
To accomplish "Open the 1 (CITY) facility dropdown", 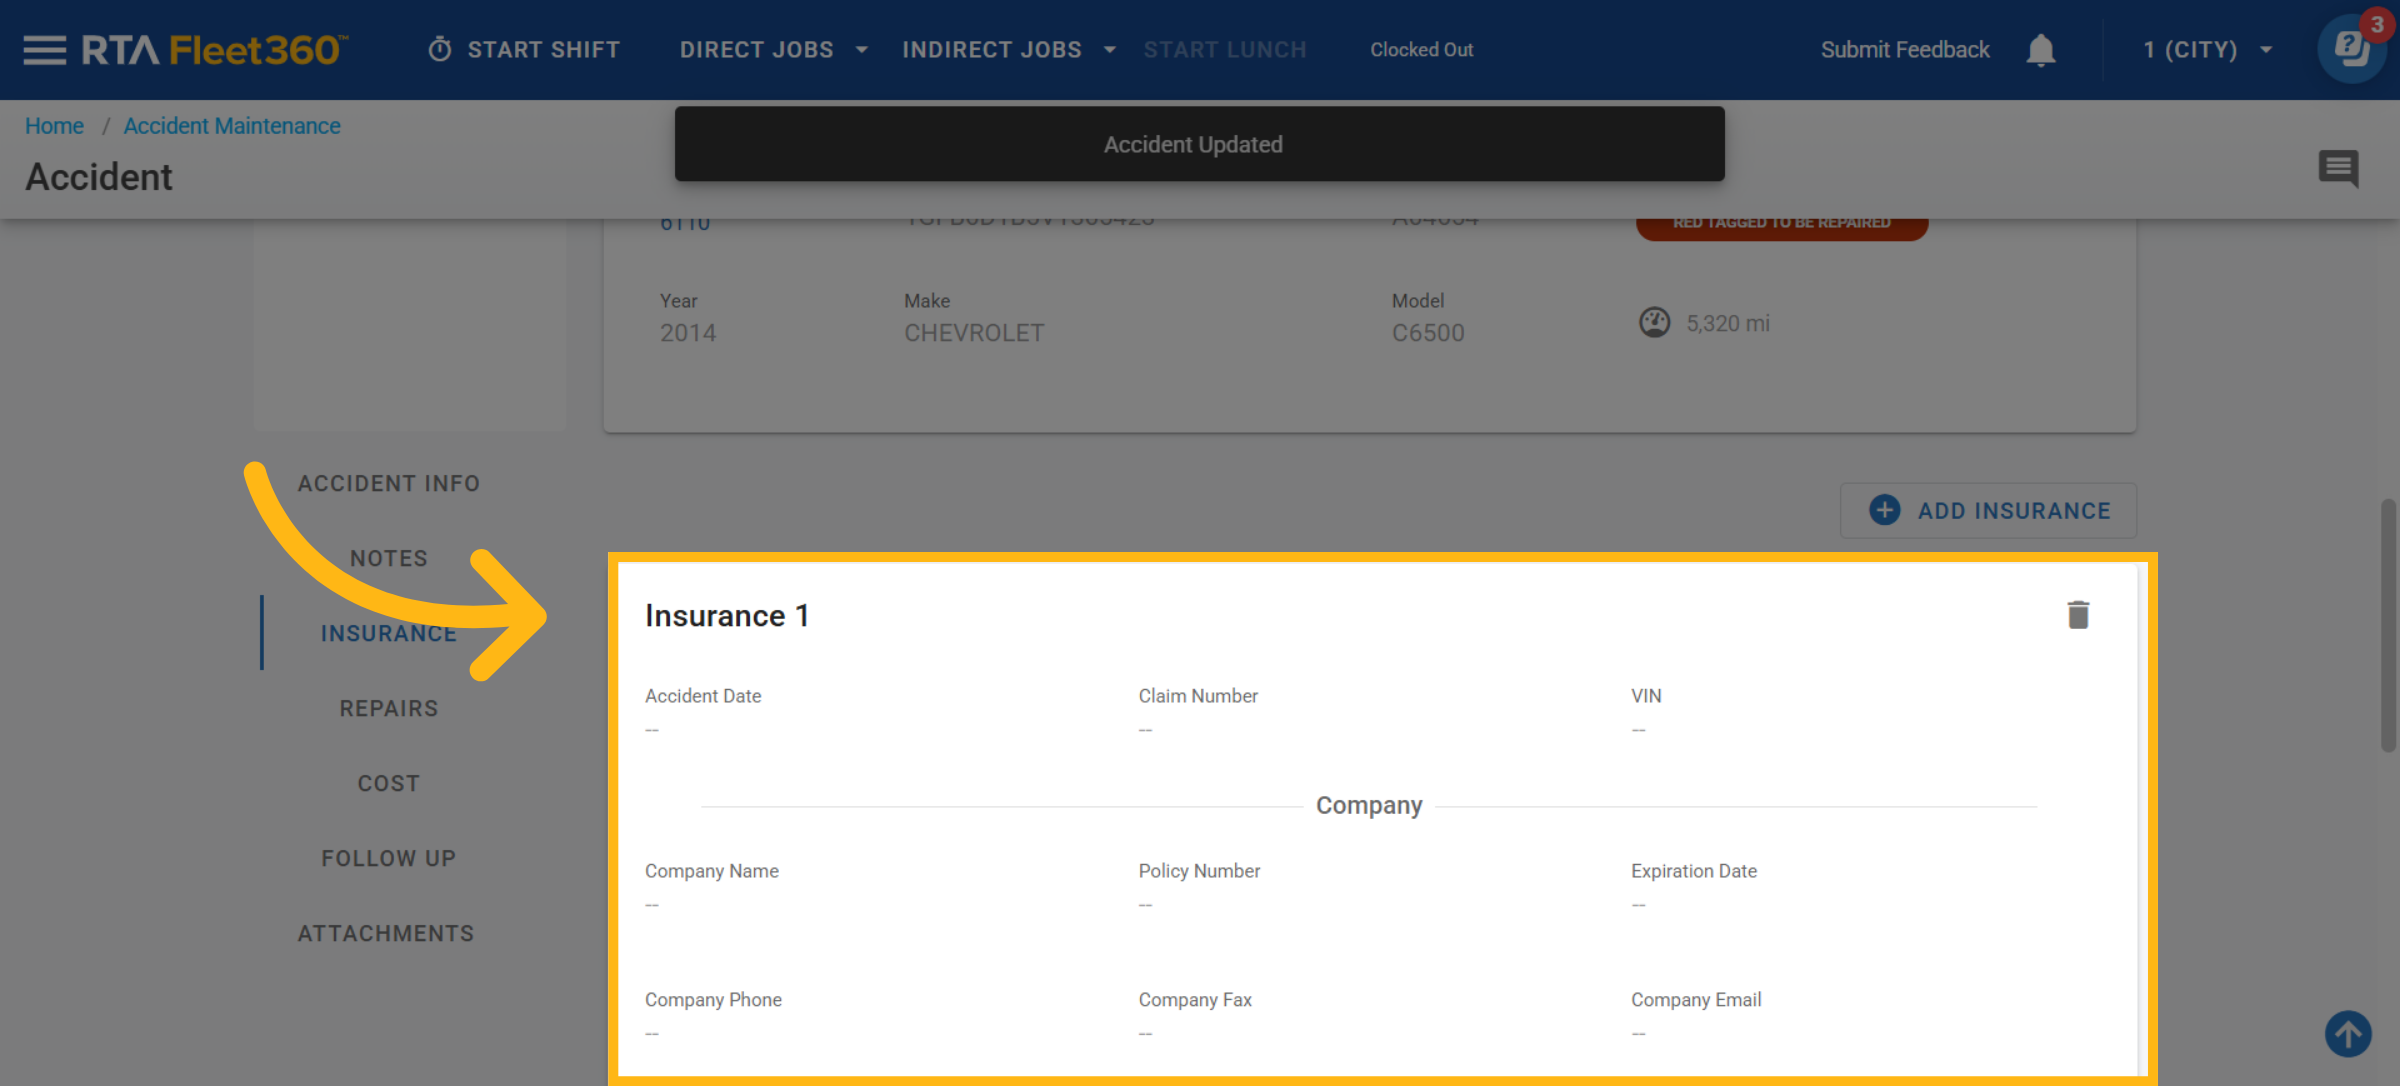I will 2207,50.
